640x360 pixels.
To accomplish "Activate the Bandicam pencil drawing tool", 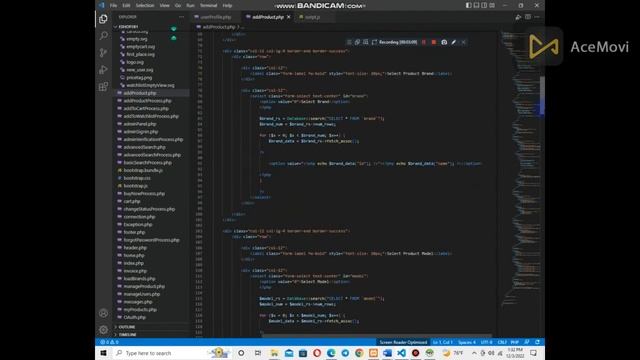I will click(x=454, y=42).
